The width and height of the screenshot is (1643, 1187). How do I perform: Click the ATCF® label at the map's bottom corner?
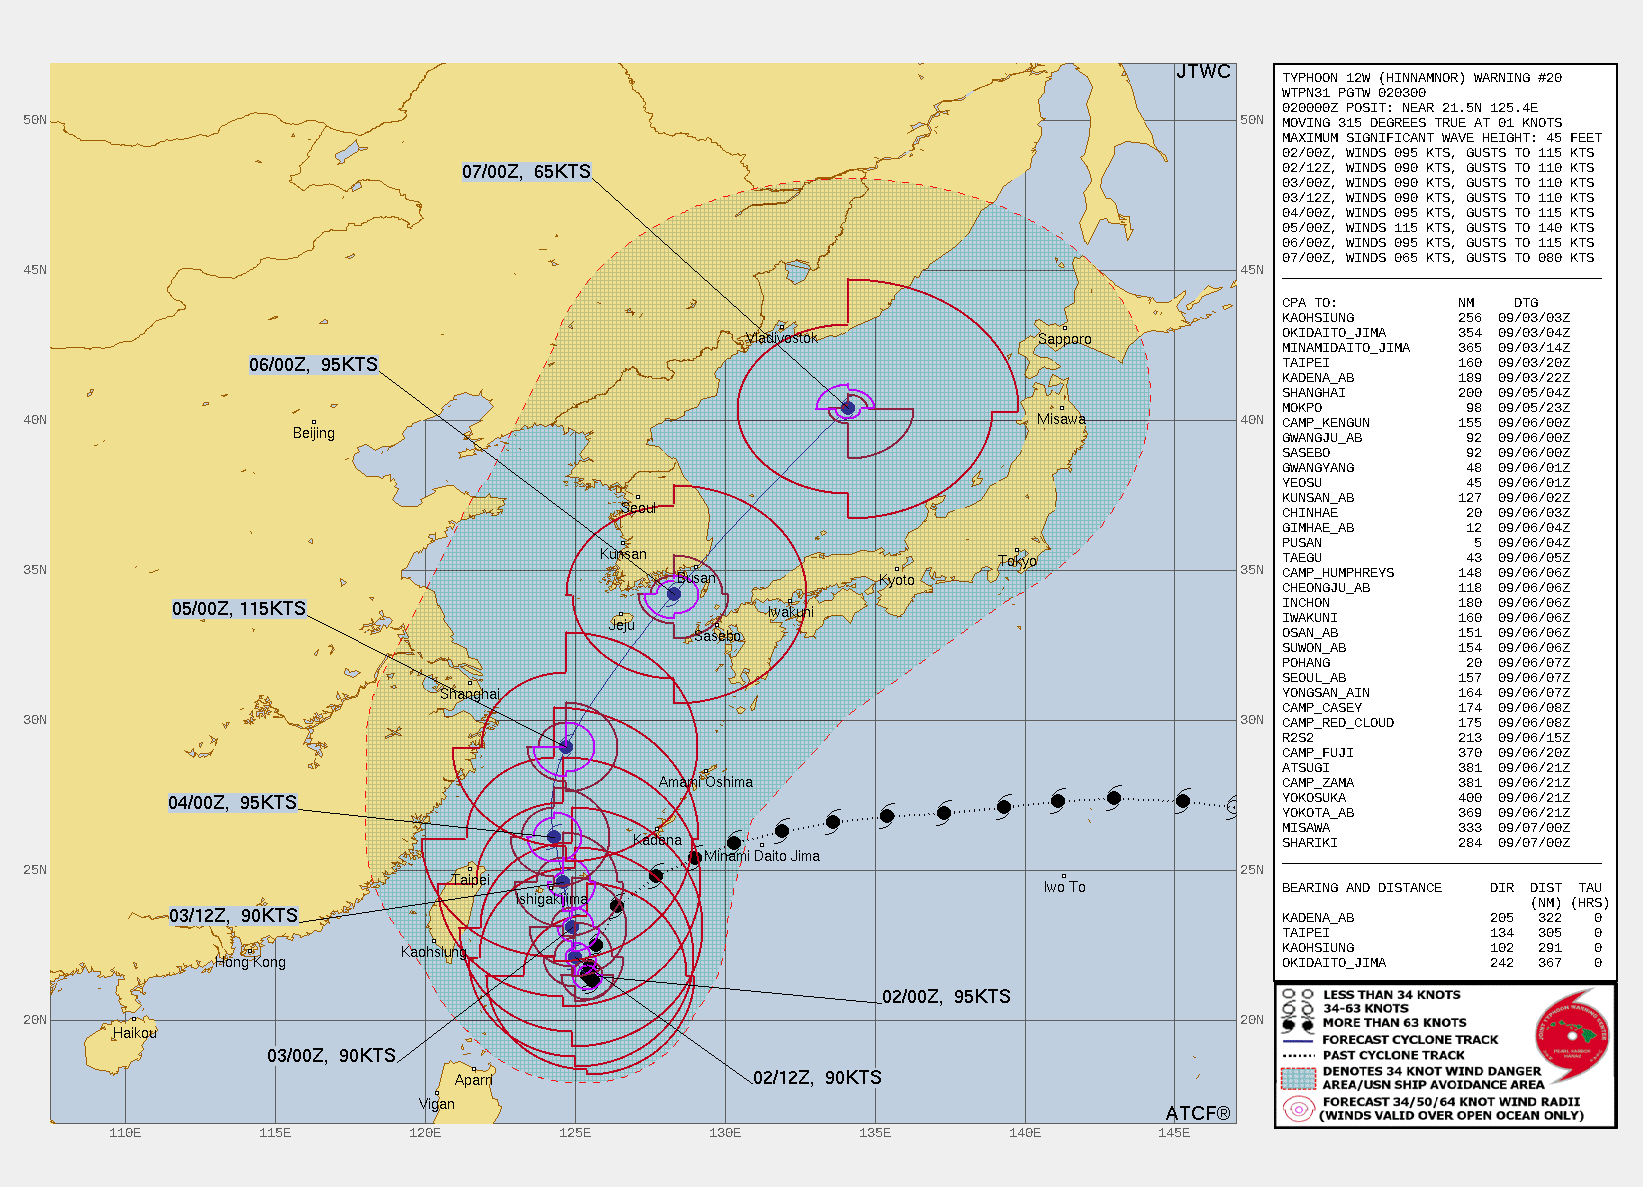[x=1198, y=1113]
